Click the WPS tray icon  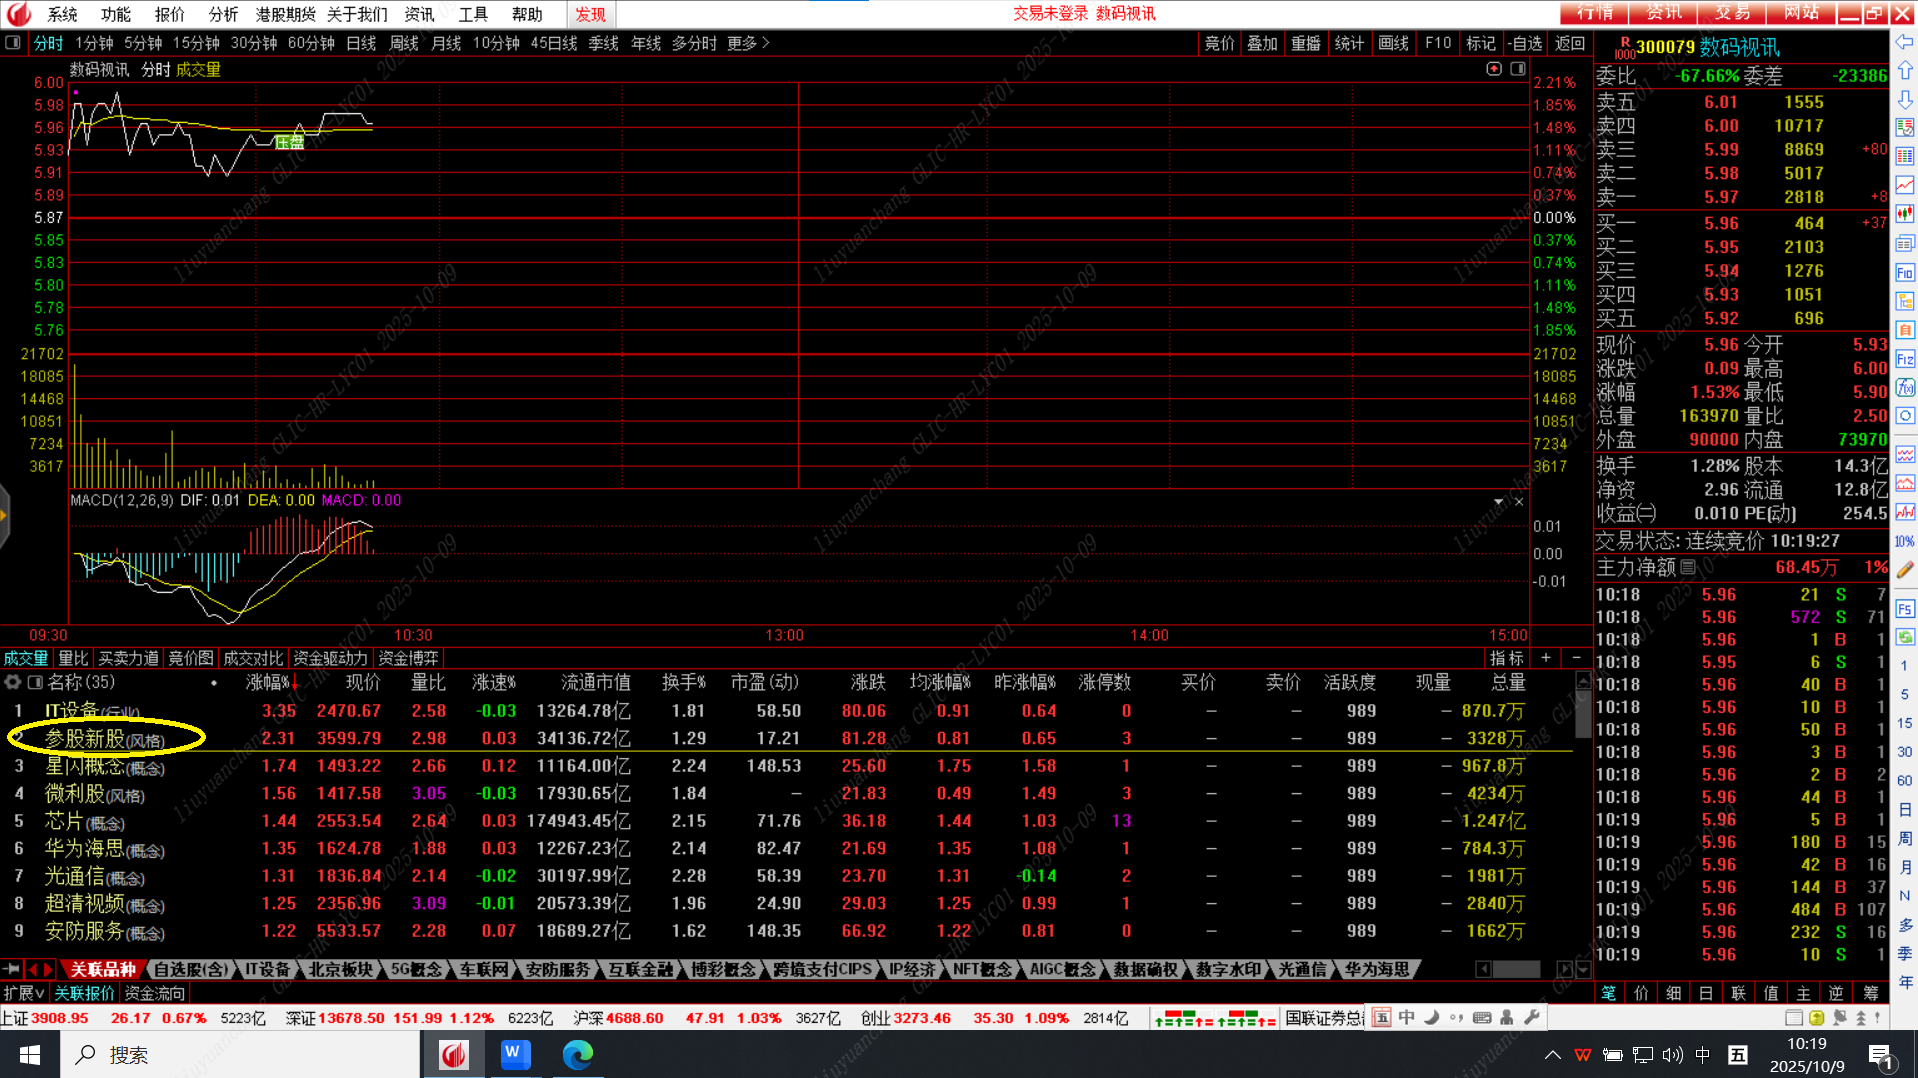click(x=1583, y=1055)
